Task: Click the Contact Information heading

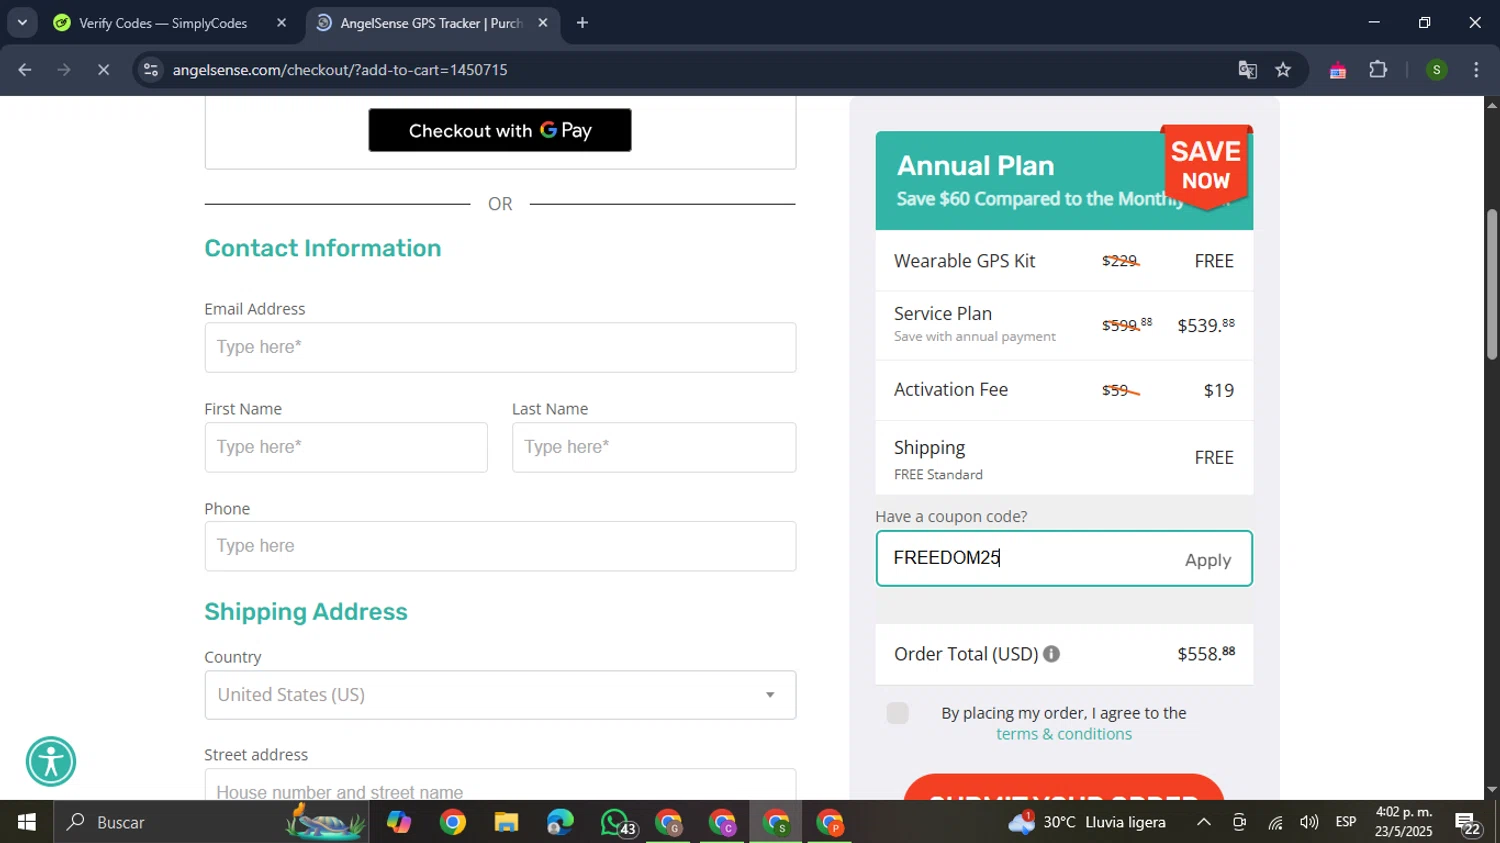Action: pos(323,248)
